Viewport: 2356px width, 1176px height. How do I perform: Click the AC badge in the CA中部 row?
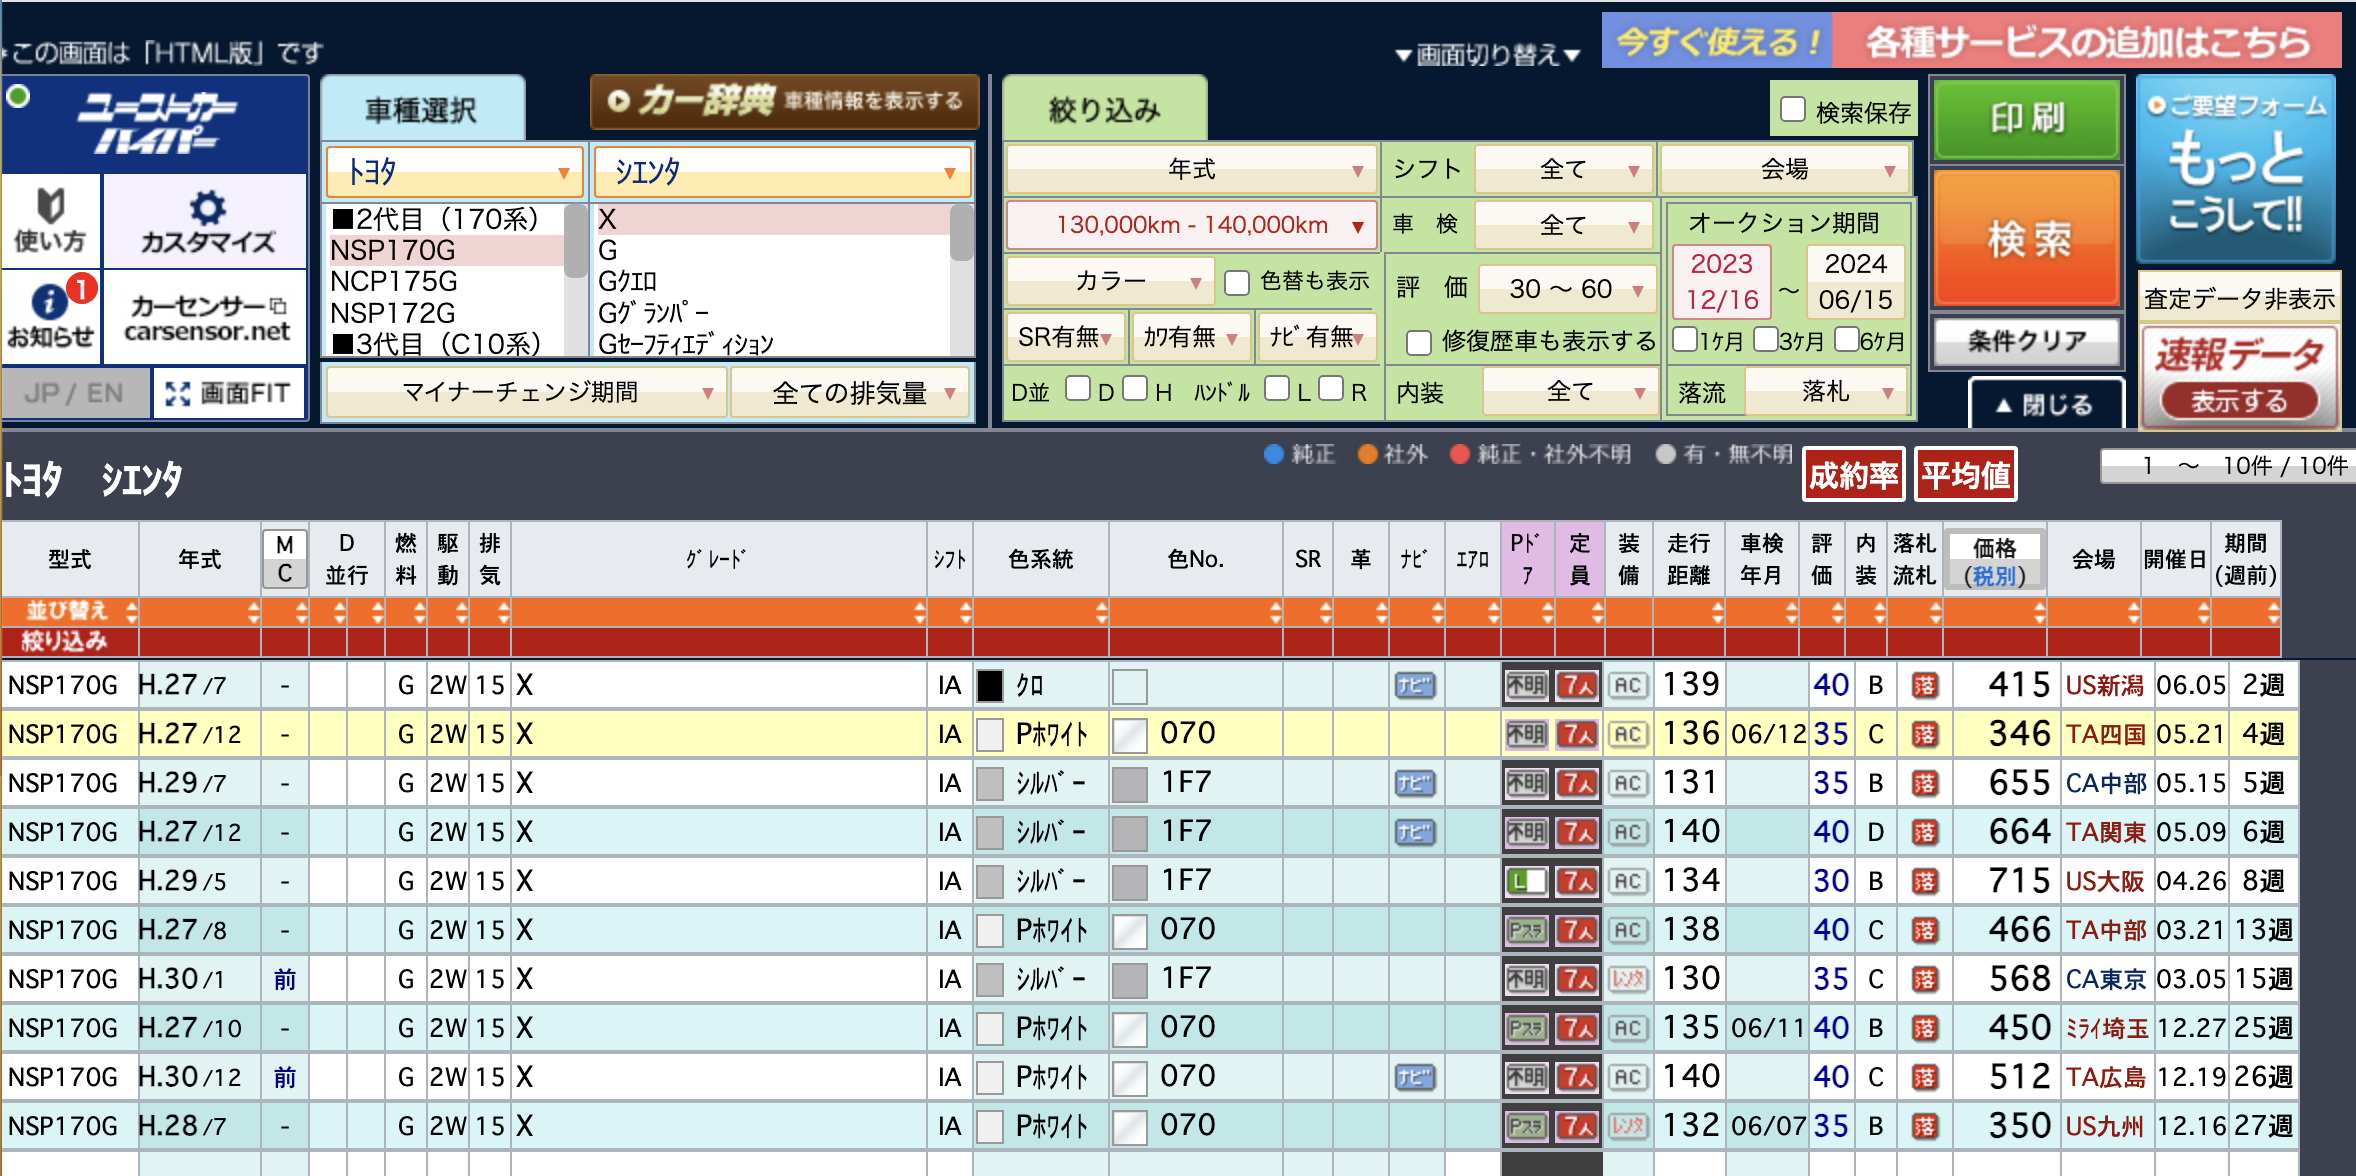coord(1627,783)
